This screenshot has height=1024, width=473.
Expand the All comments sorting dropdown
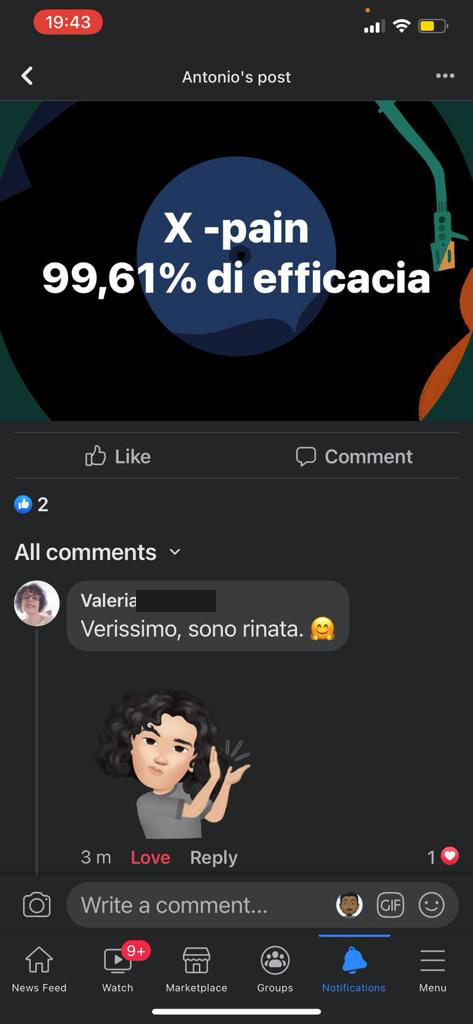(97, 552)
